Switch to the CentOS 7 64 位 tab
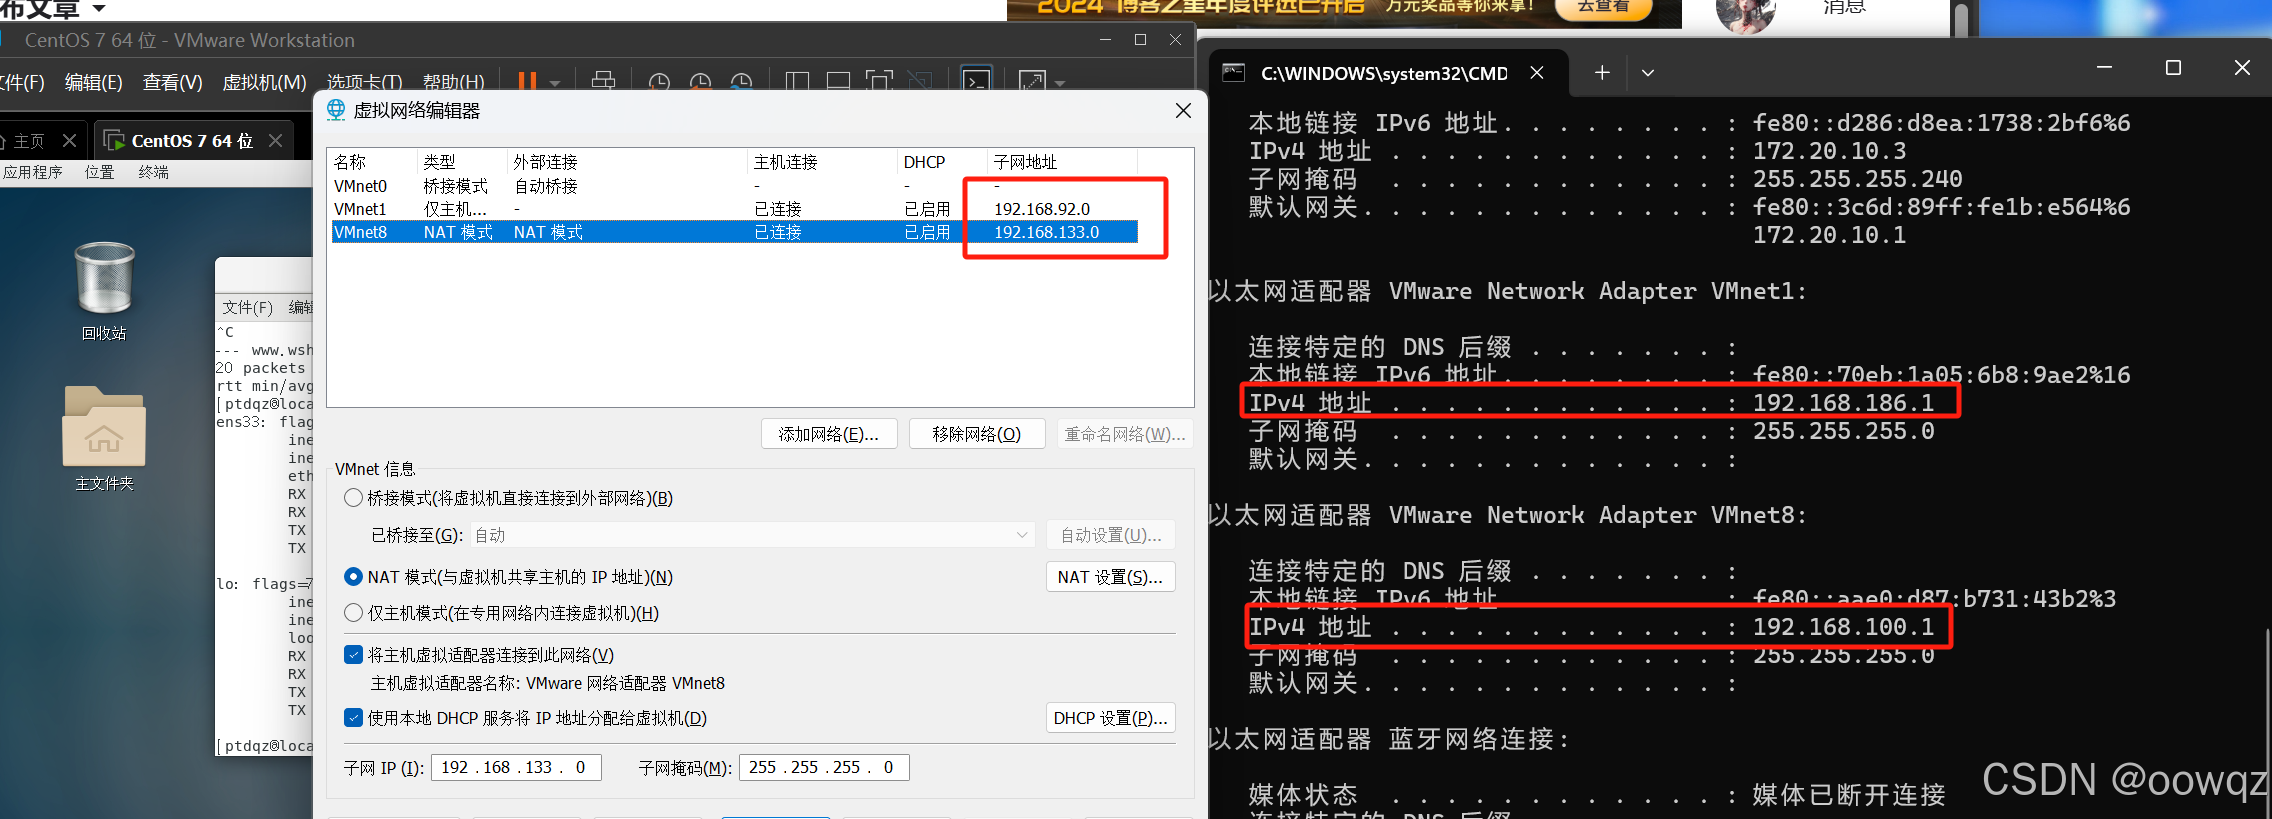Image resolution: width=2272 pixels, height=819 pixels. (192, 141)
